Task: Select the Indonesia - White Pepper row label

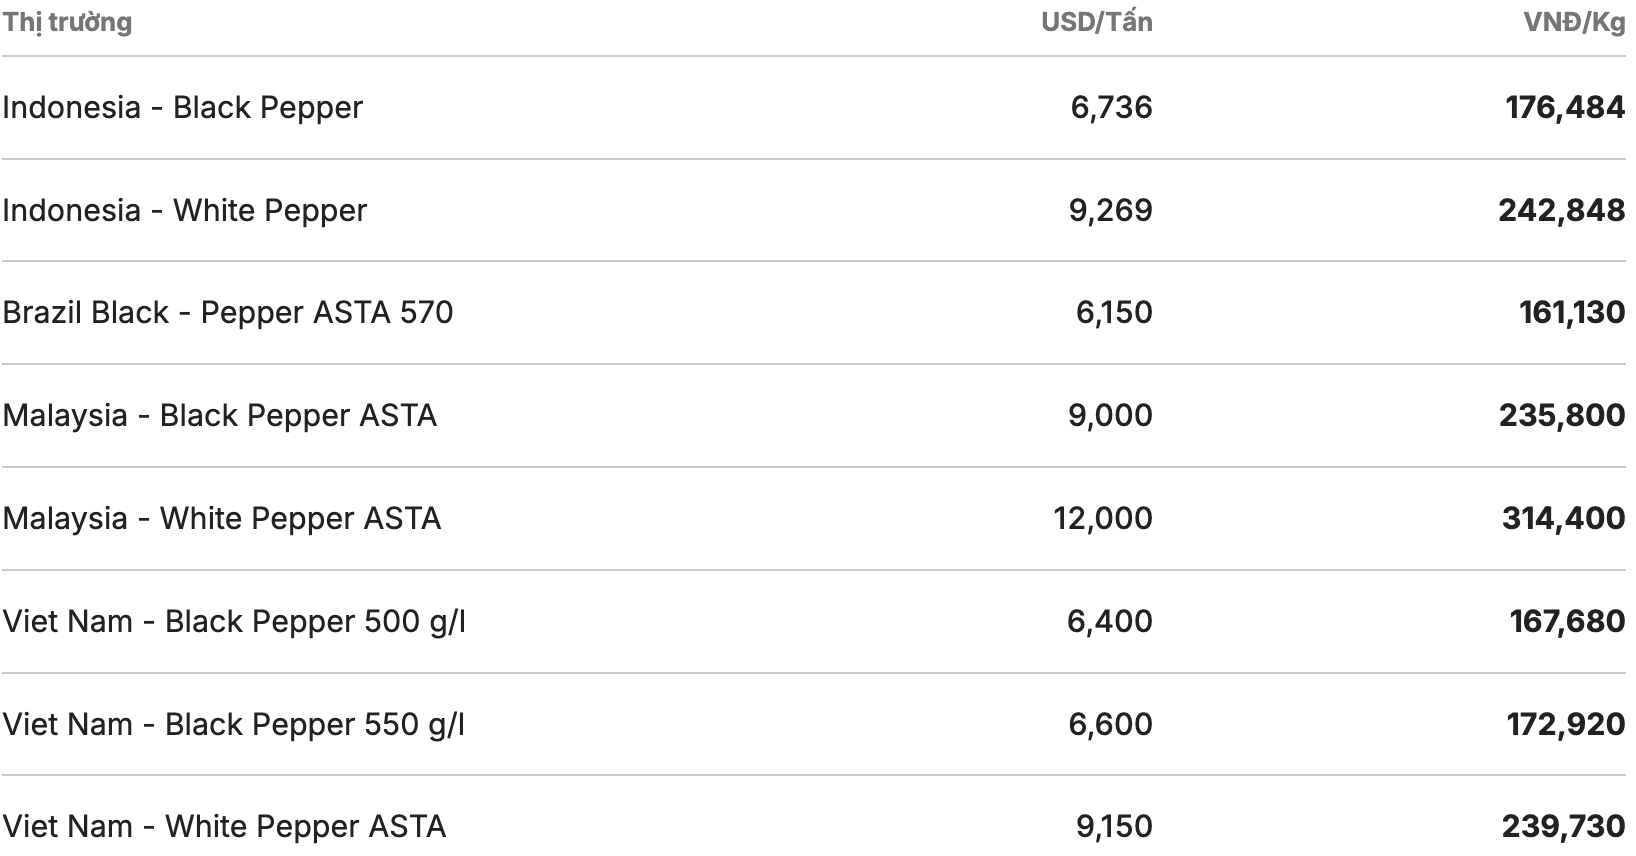Action: tap(184, 210)
